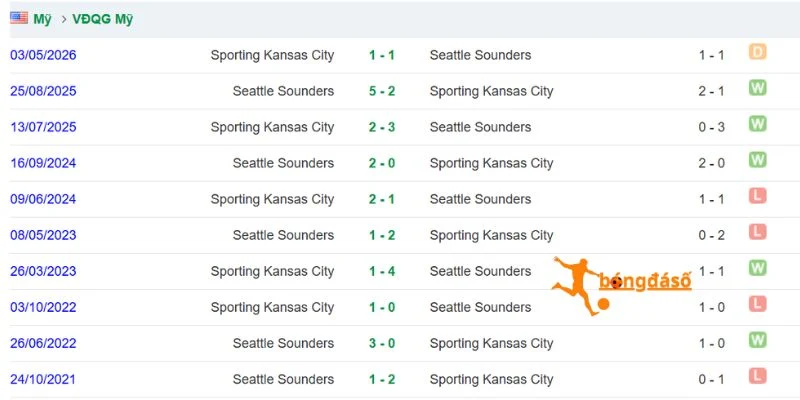The height and width of the screenshot is (400, 800).
Task: Click the W badge on 13/07/2025 row
Action: coord(758,123)
